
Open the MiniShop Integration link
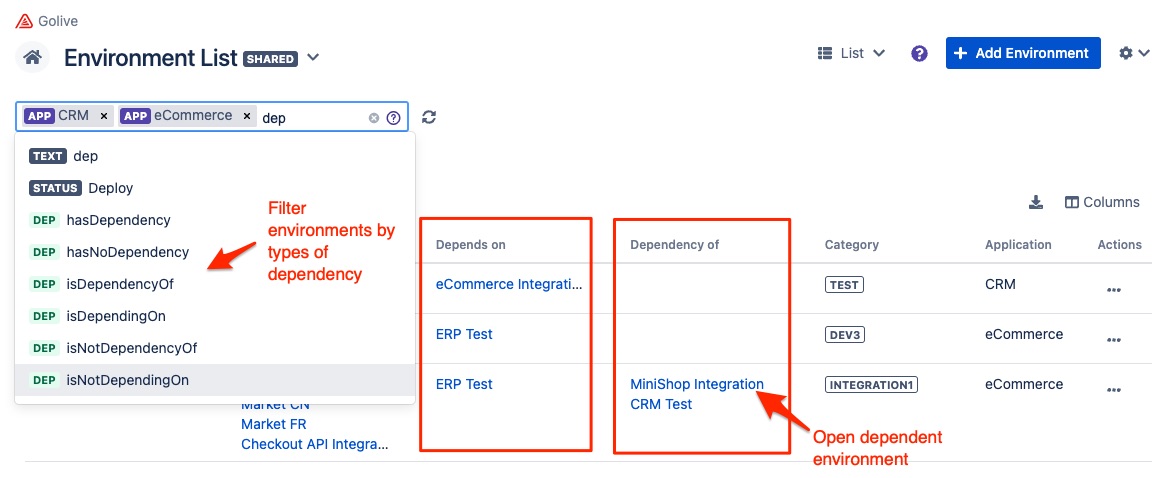pos(696,384)
